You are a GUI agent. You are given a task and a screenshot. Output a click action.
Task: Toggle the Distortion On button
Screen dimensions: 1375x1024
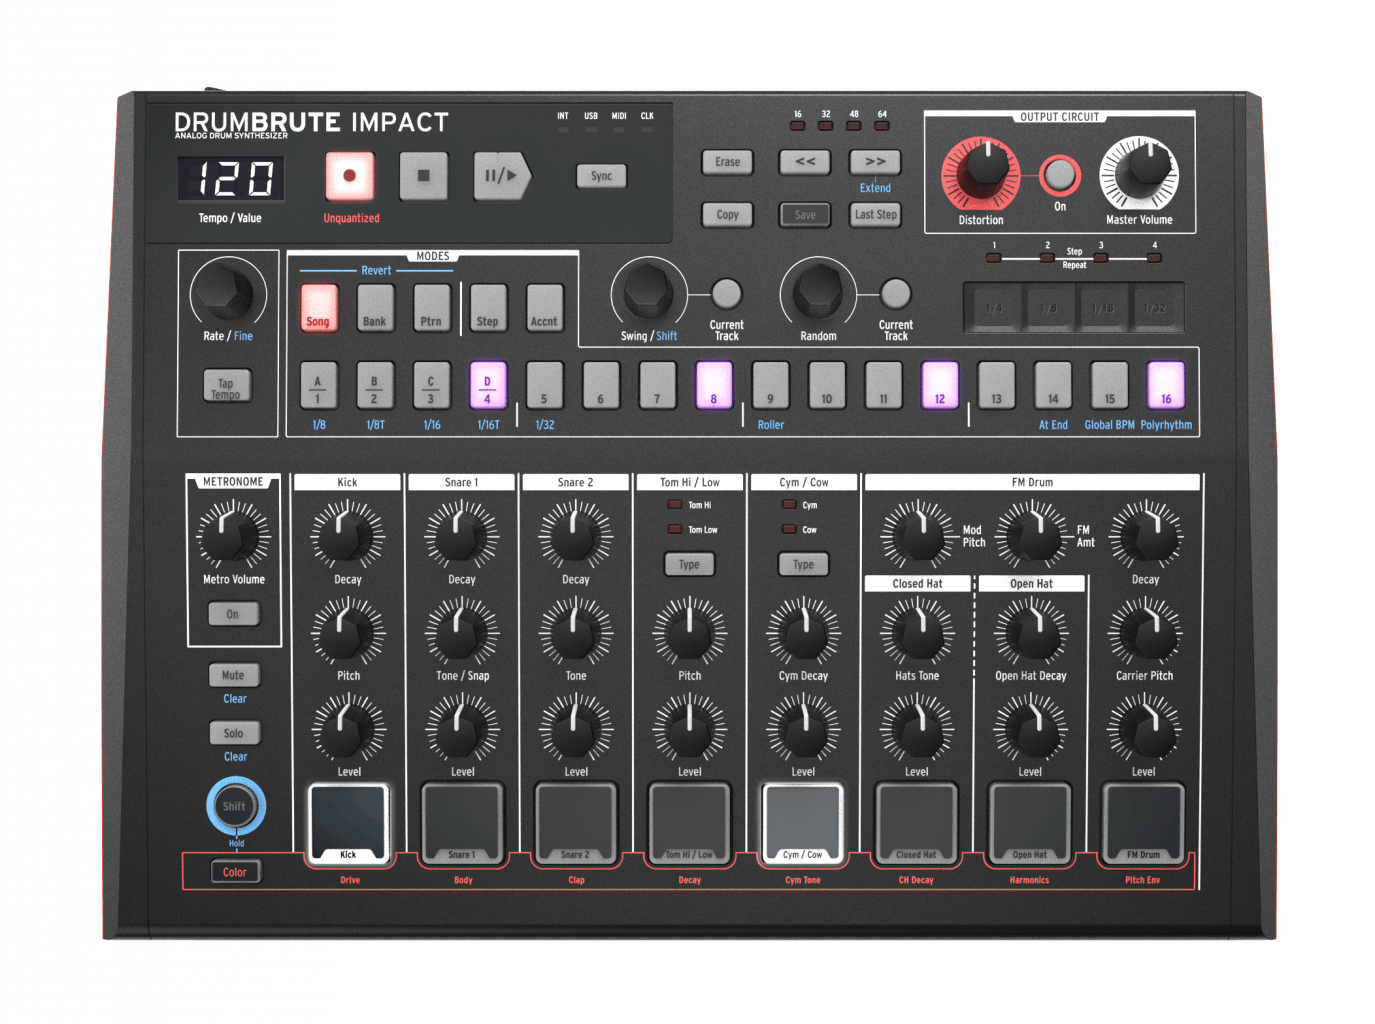click(x=1060, y=176)
